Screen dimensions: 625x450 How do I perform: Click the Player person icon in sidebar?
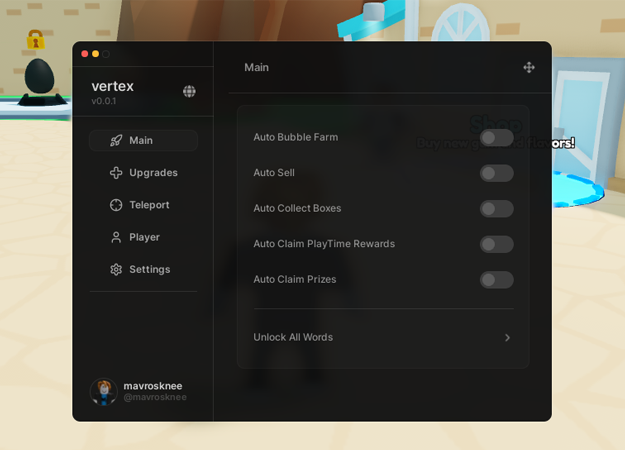[x=116, y=237]
